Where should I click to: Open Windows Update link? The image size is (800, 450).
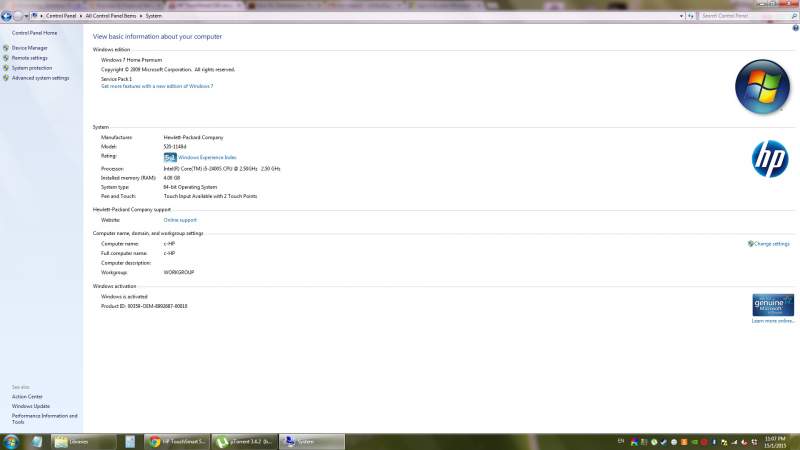[x=31, y=406]
